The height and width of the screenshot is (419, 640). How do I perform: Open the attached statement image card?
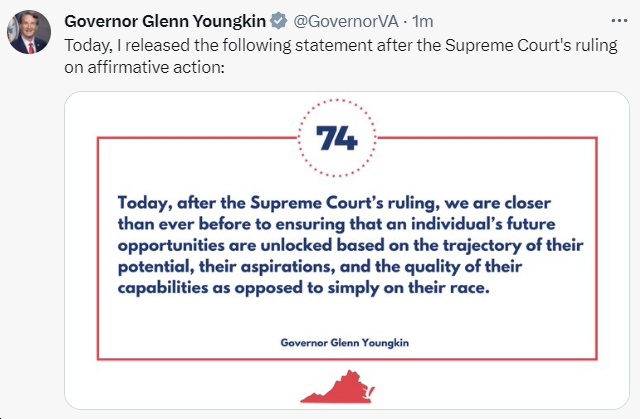point(347,250)
